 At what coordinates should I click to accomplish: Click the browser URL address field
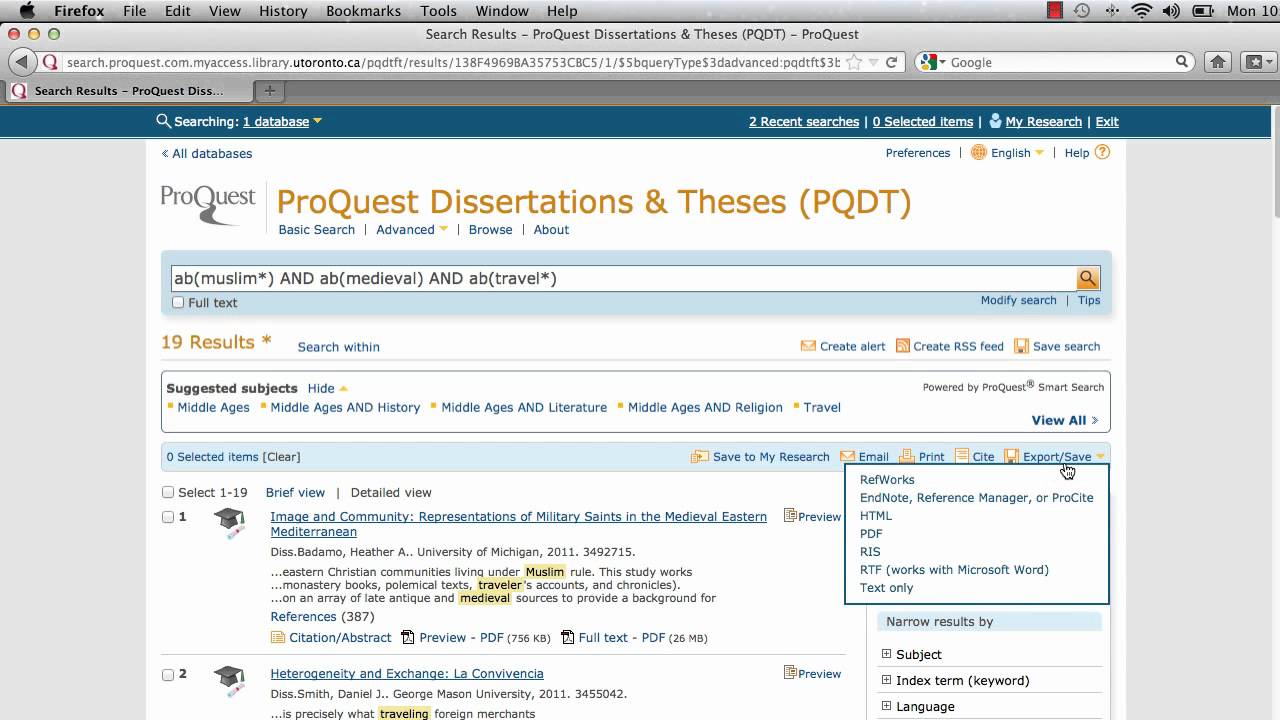click(x=455, y=62)
